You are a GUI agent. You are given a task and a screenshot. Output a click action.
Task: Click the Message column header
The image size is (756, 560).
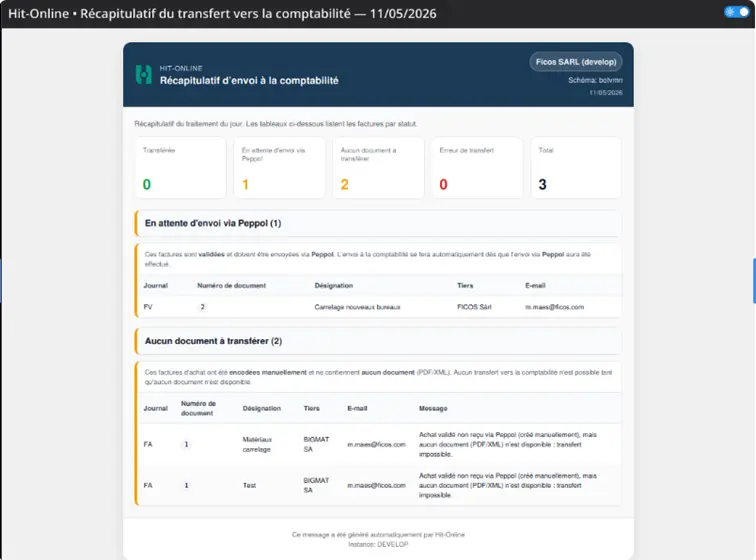point(433,408)
